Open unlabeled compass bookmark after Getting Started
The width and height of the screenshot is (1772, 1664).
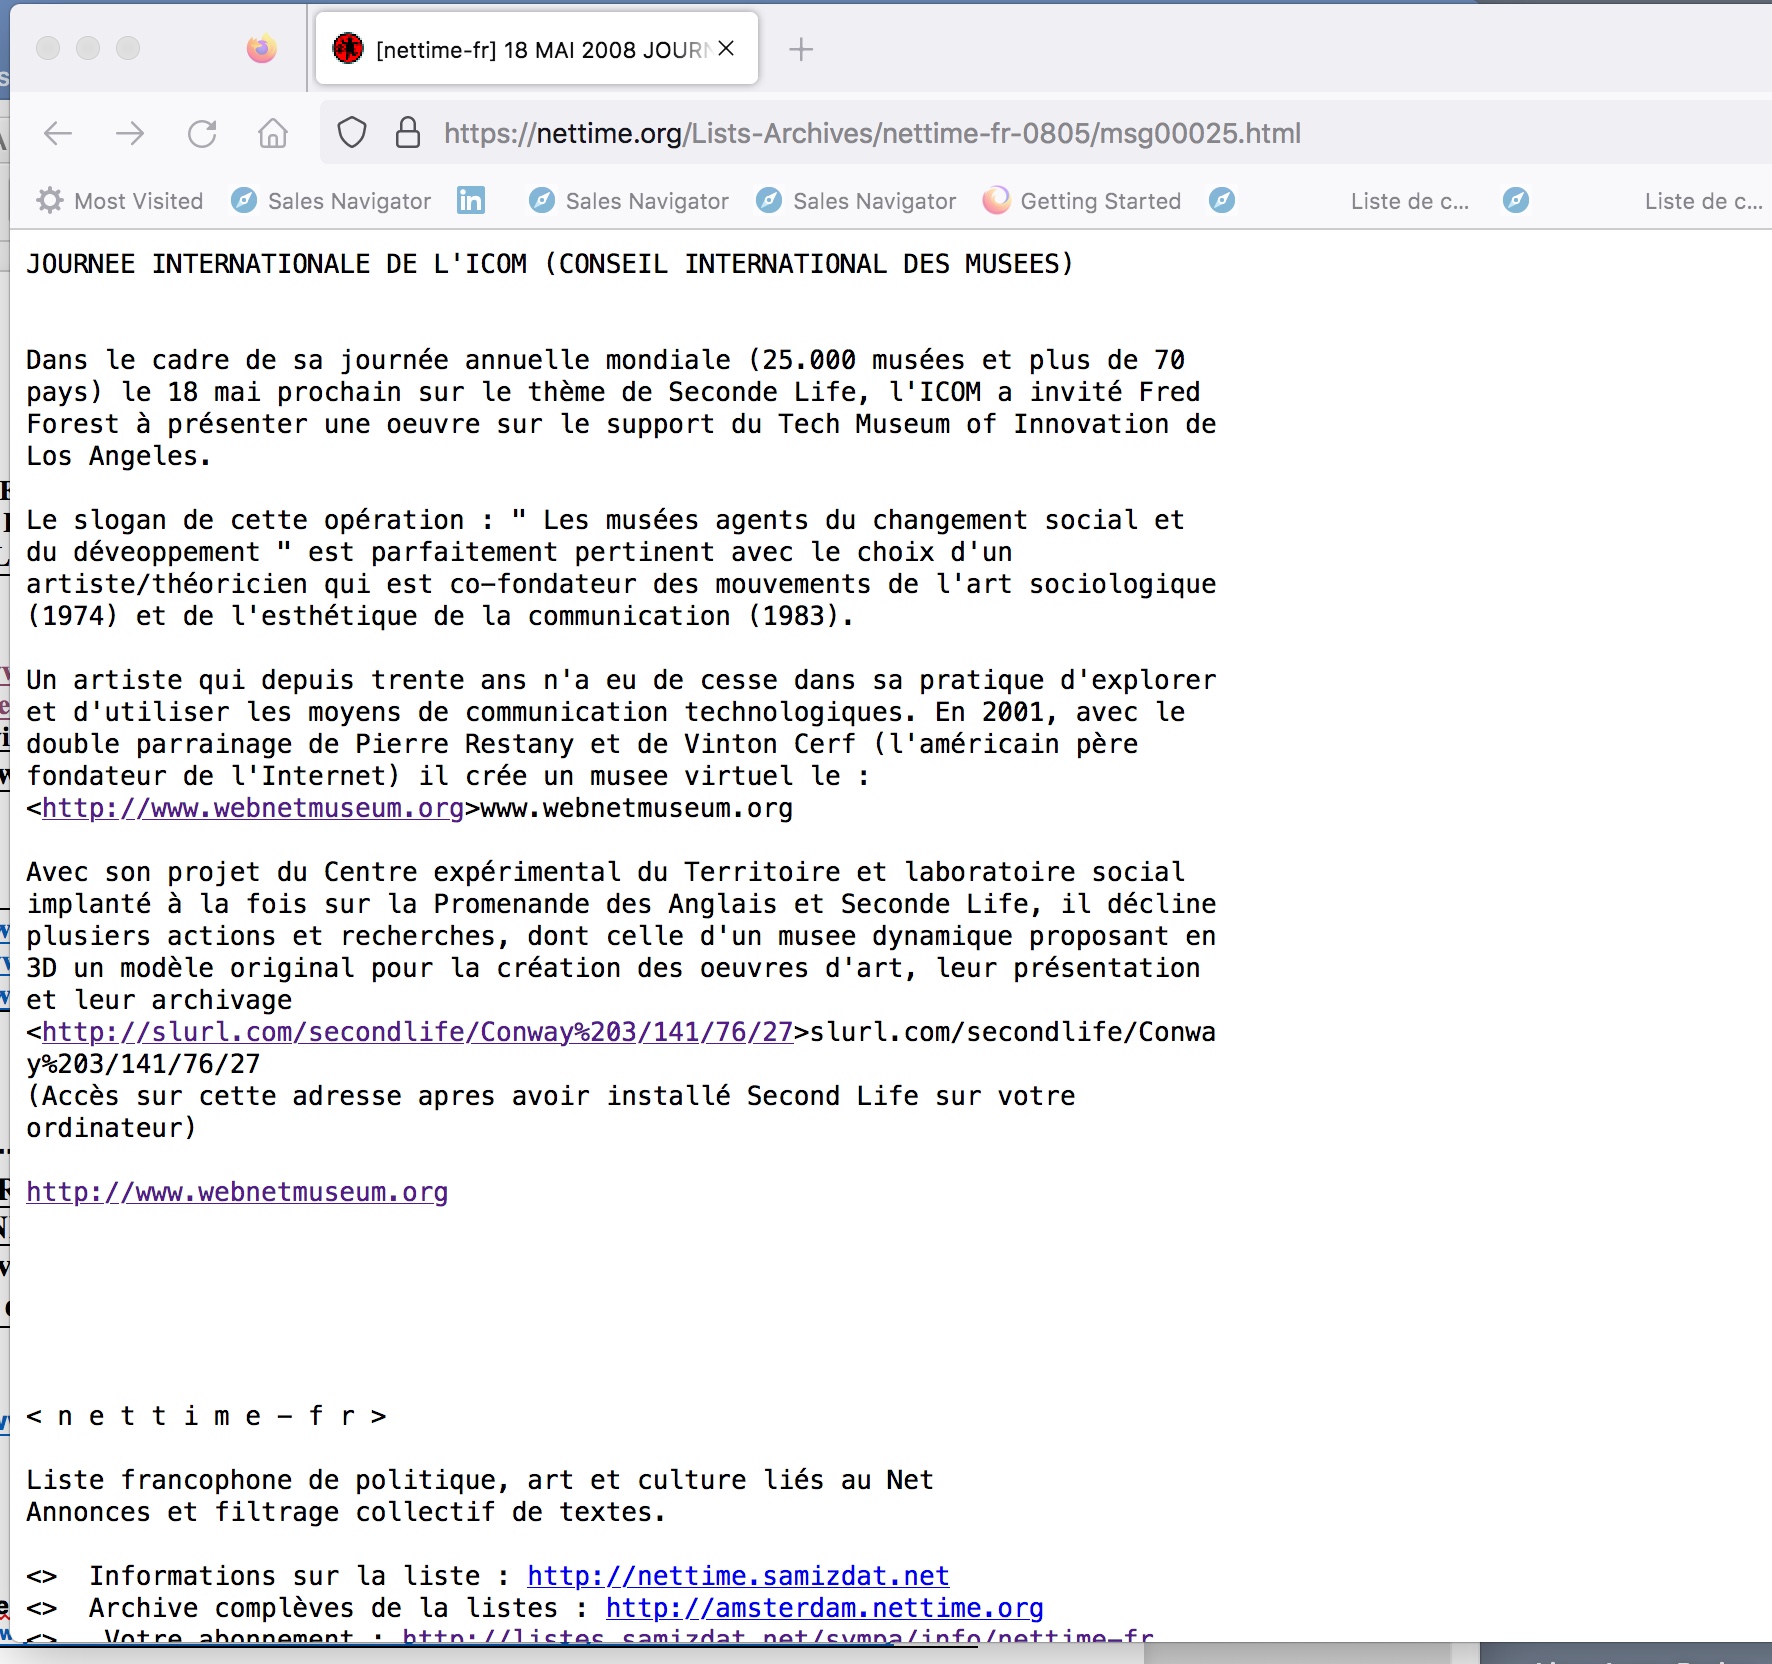point(1222,201)
